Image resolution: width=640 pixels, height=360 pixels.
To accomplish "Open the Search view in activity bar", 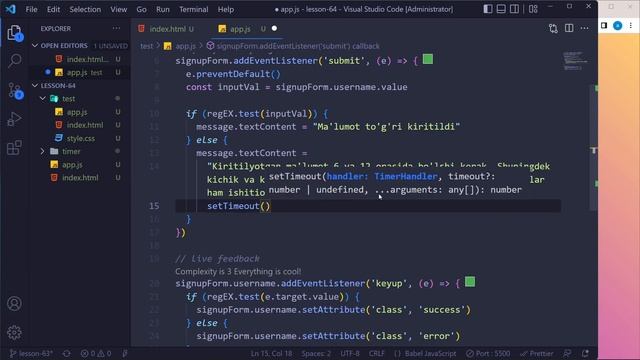I will click(14, 61).
